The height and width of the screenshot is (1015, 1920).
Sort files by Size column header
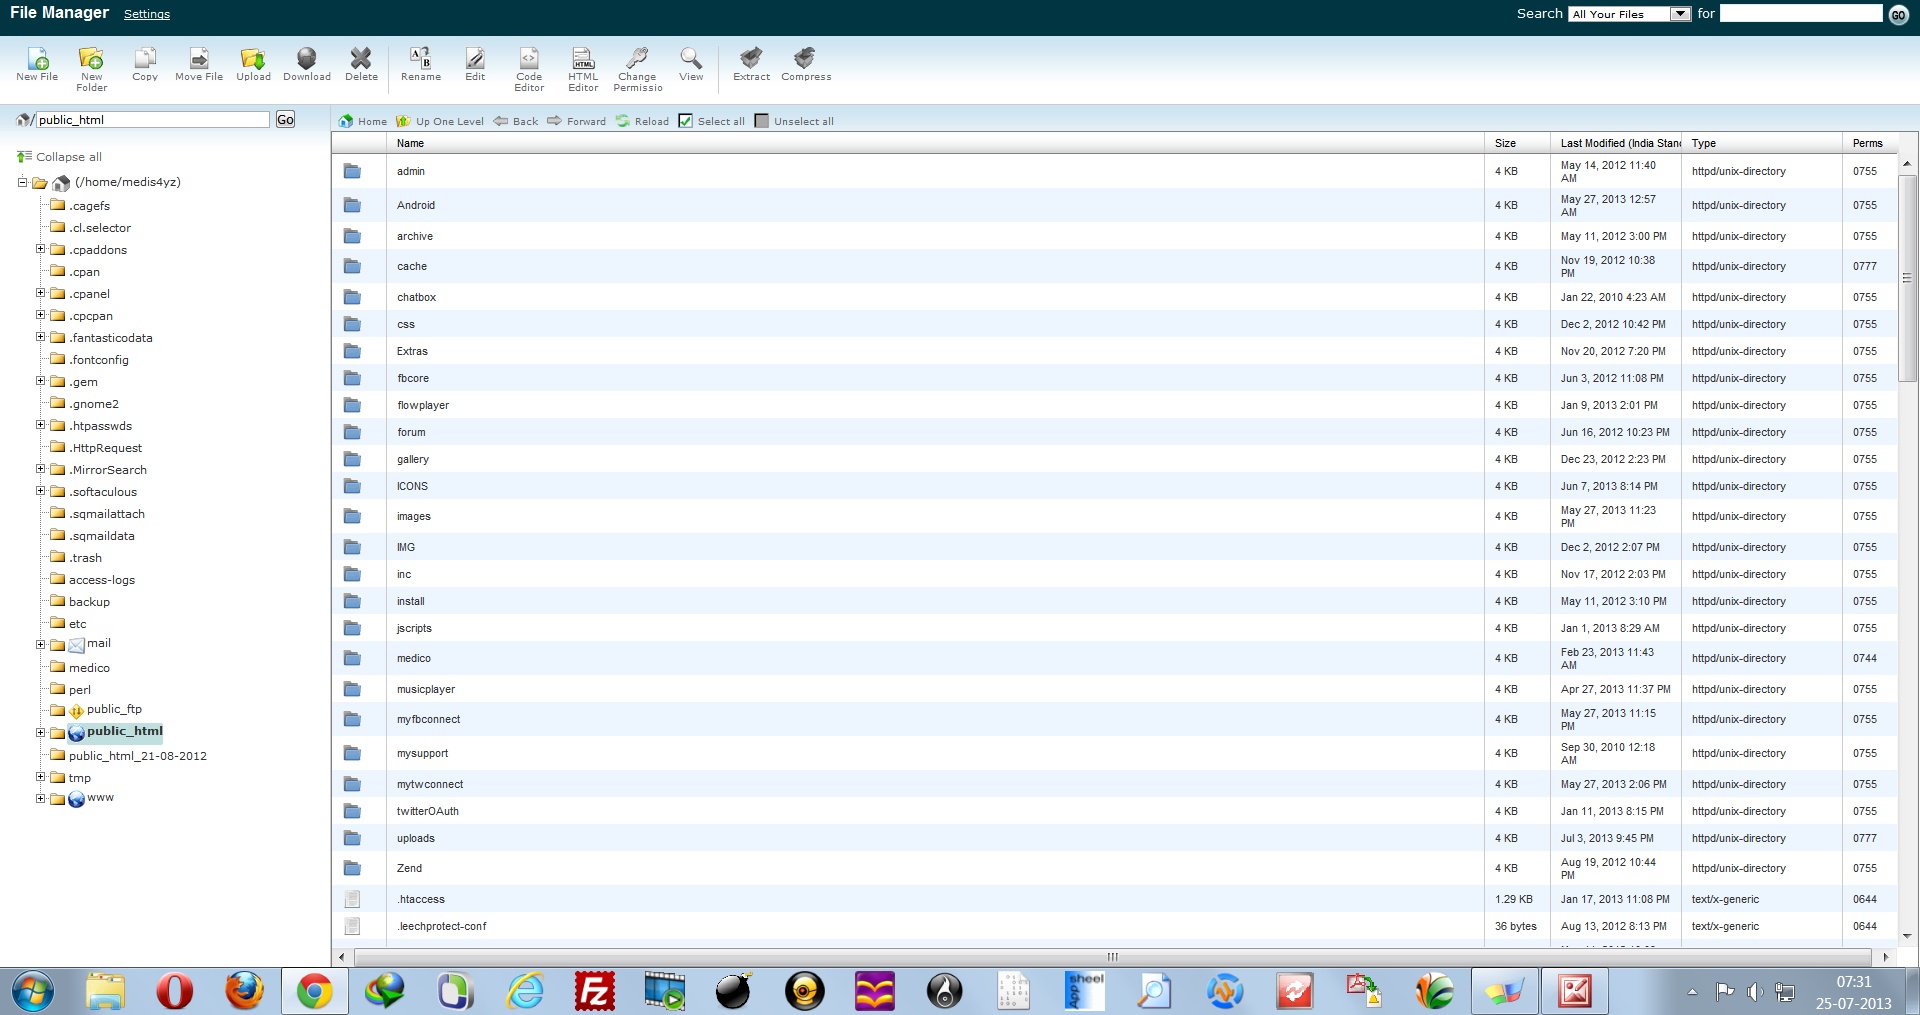tap(1505, 143)
